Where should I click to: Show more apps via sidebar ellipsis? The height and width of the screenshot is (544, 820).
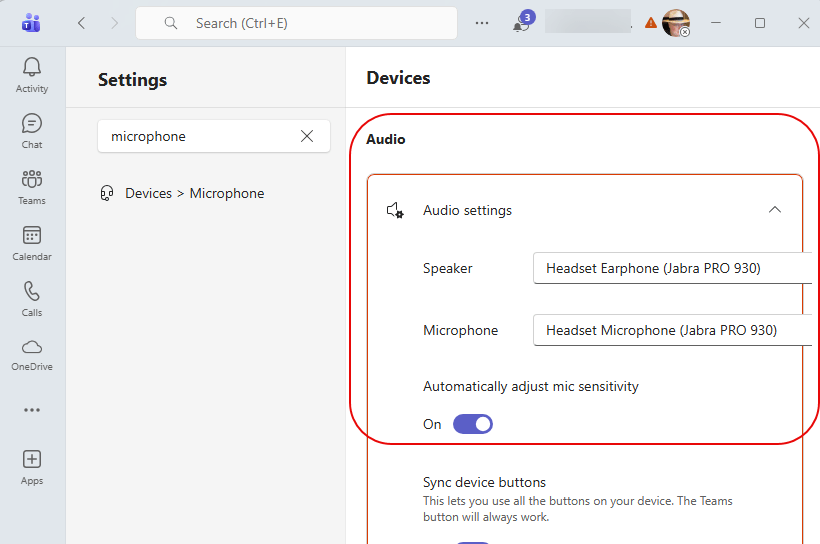tap(32, 409)
